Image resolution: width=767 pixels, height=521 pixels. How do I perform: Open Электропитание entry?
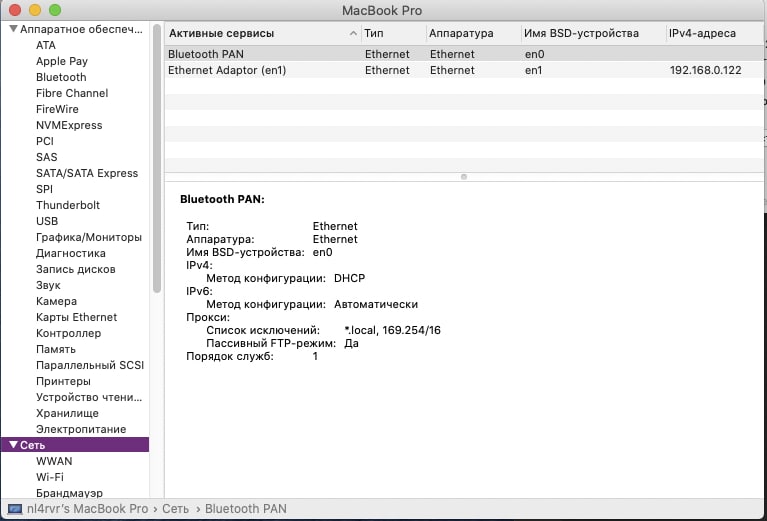[81, 429]
